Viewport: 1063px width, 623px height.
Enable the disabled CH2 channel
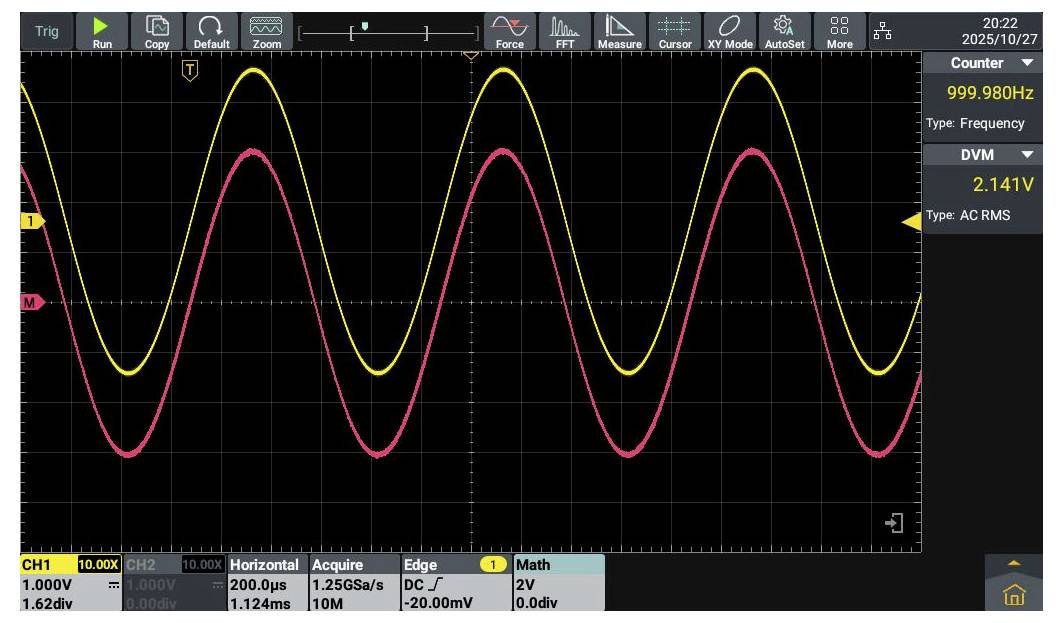pyautogui.click(x=174, y=583)
